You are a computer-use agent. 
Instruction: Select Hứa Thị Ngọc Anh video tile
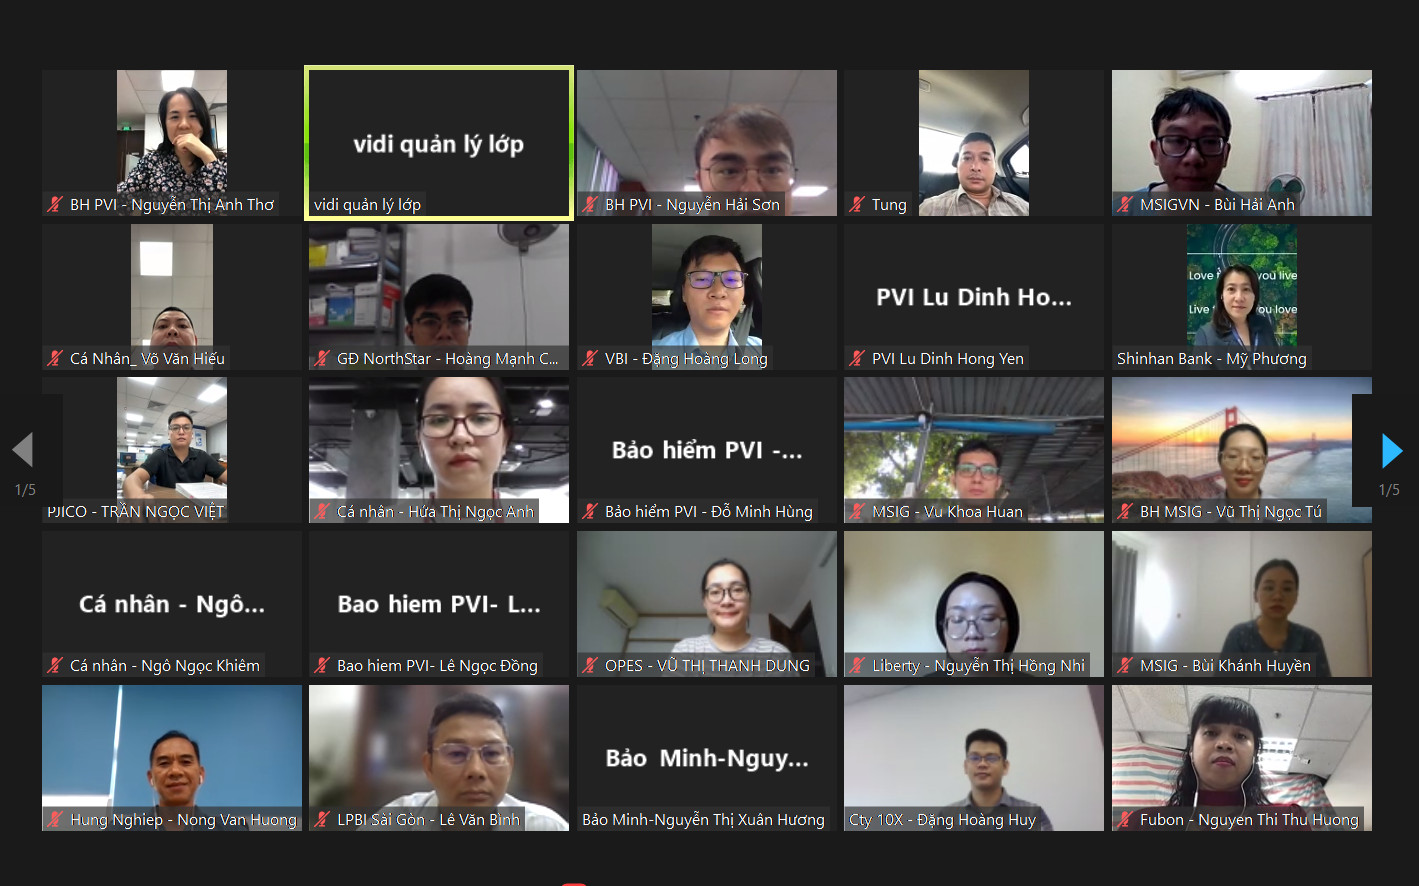[x=439, y=450]
